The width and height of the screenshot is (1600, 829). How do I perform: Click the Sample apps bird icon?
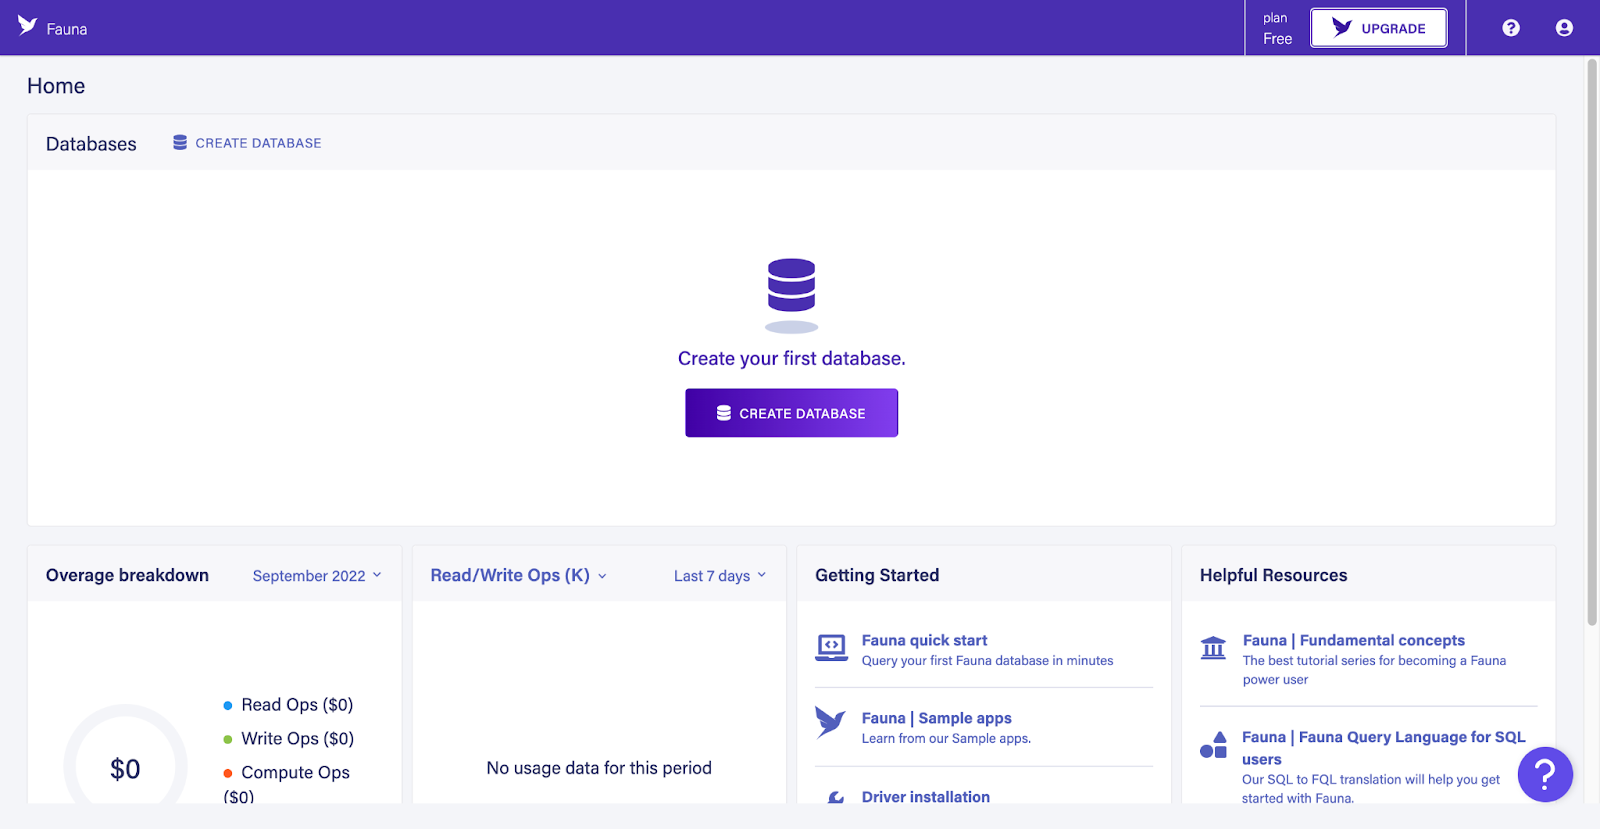pyautogui.click(x=830, y=722)
